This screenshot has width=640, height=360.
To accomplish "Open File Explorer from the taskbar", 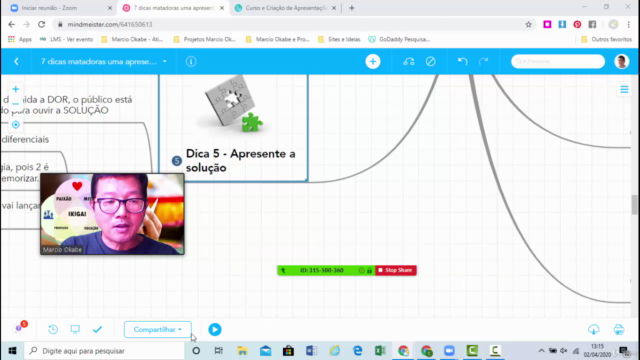I will point(242,351).
